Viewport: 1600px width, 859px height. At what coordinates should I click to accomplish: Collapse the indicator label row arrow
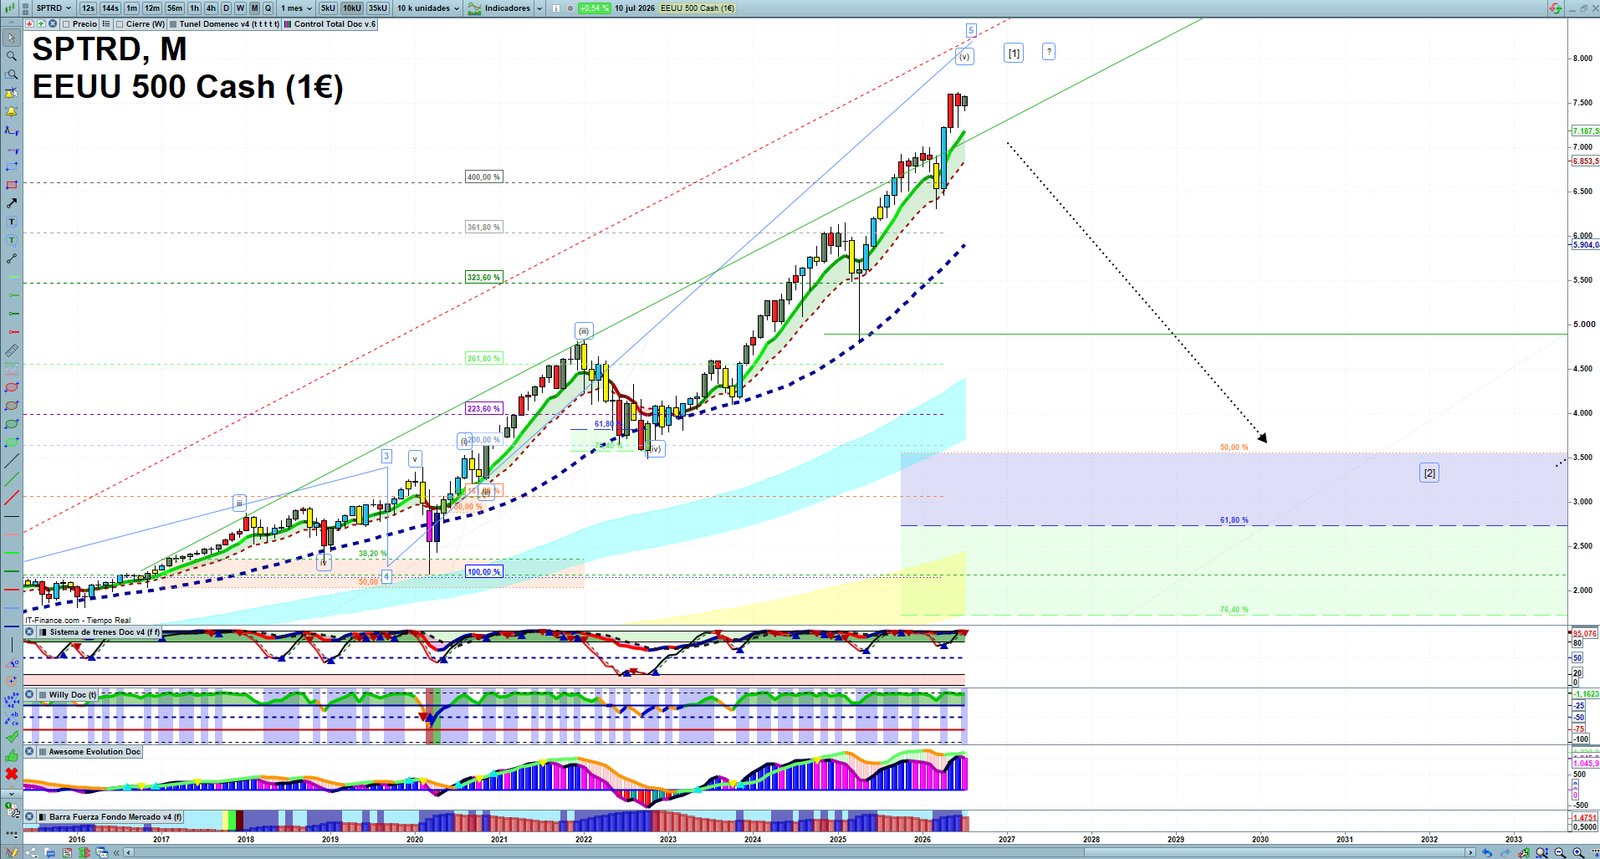click(10, 24)
